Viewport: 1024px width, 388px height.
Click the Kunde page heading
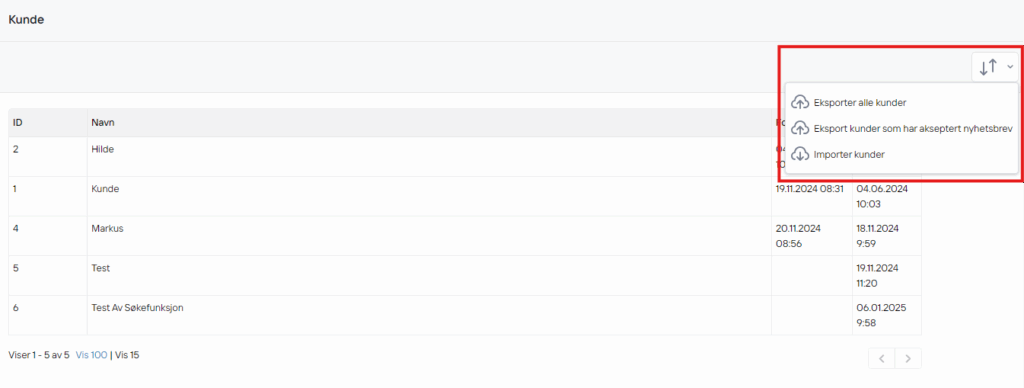[26, 20]
